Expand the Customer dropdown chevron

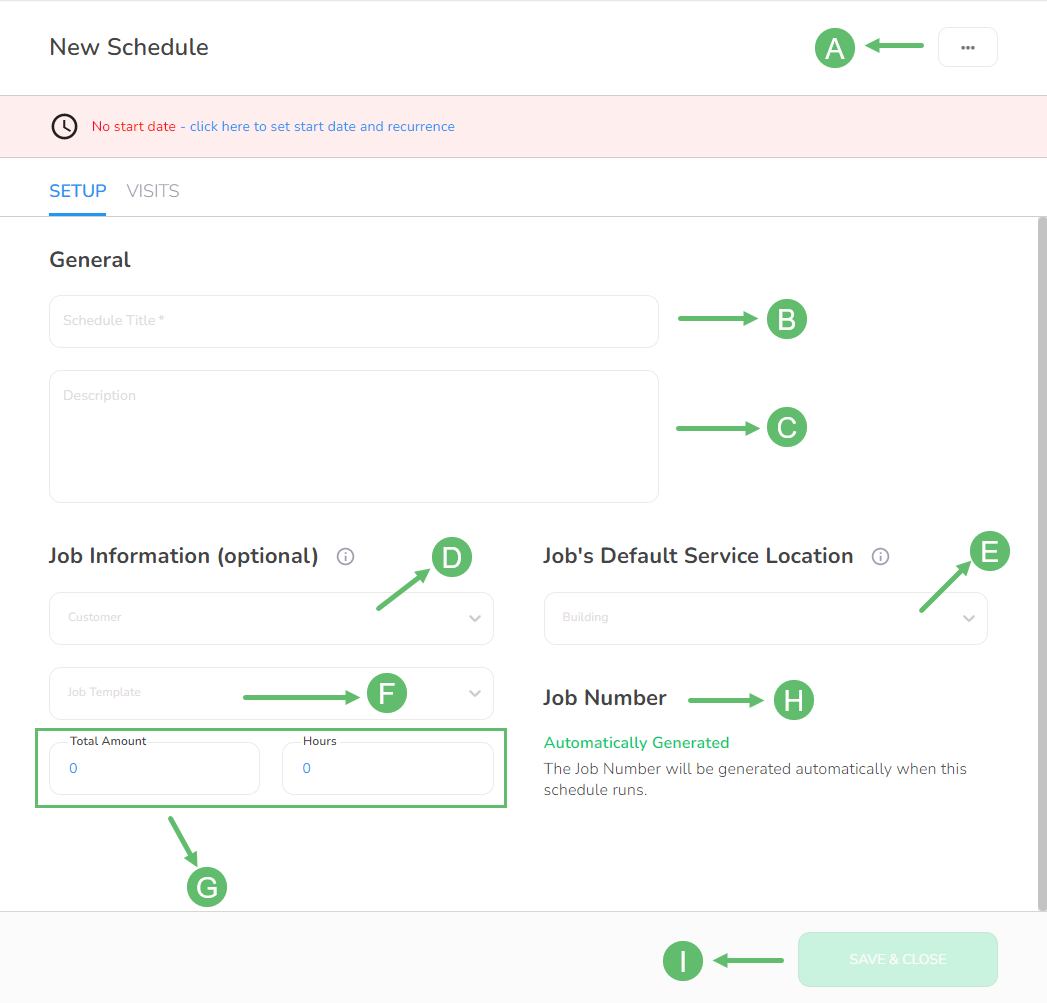click(475, 618)
